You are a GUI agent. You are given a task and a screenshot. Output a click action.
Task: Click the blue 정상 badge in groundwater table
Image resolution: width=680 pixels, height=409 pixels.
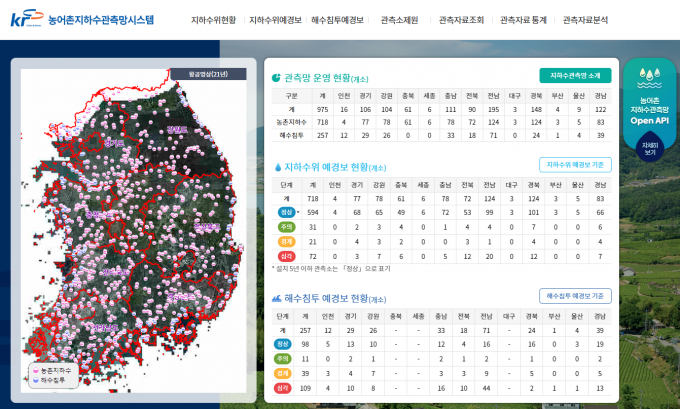(286, 213)
